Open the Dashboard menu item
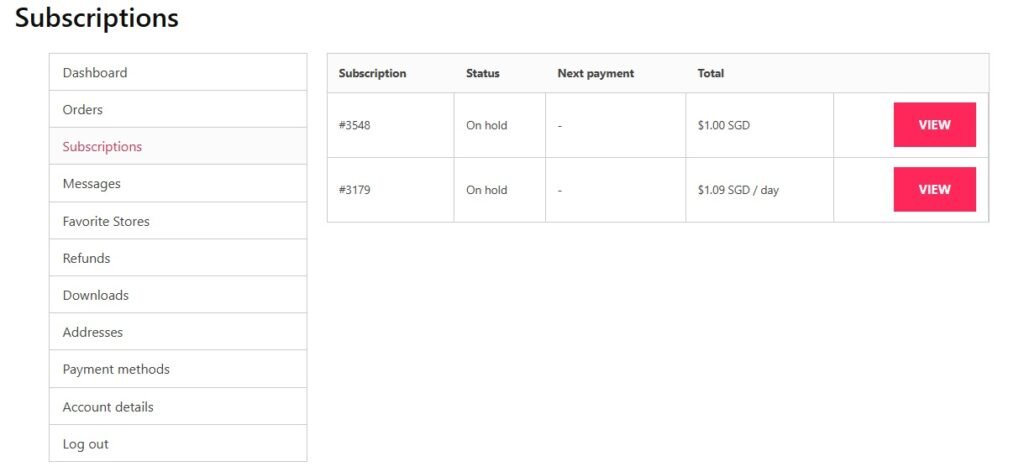Image resolution: width=1024 pixels, height=472 pixels. pyautogui.click(x=178, y=72)
